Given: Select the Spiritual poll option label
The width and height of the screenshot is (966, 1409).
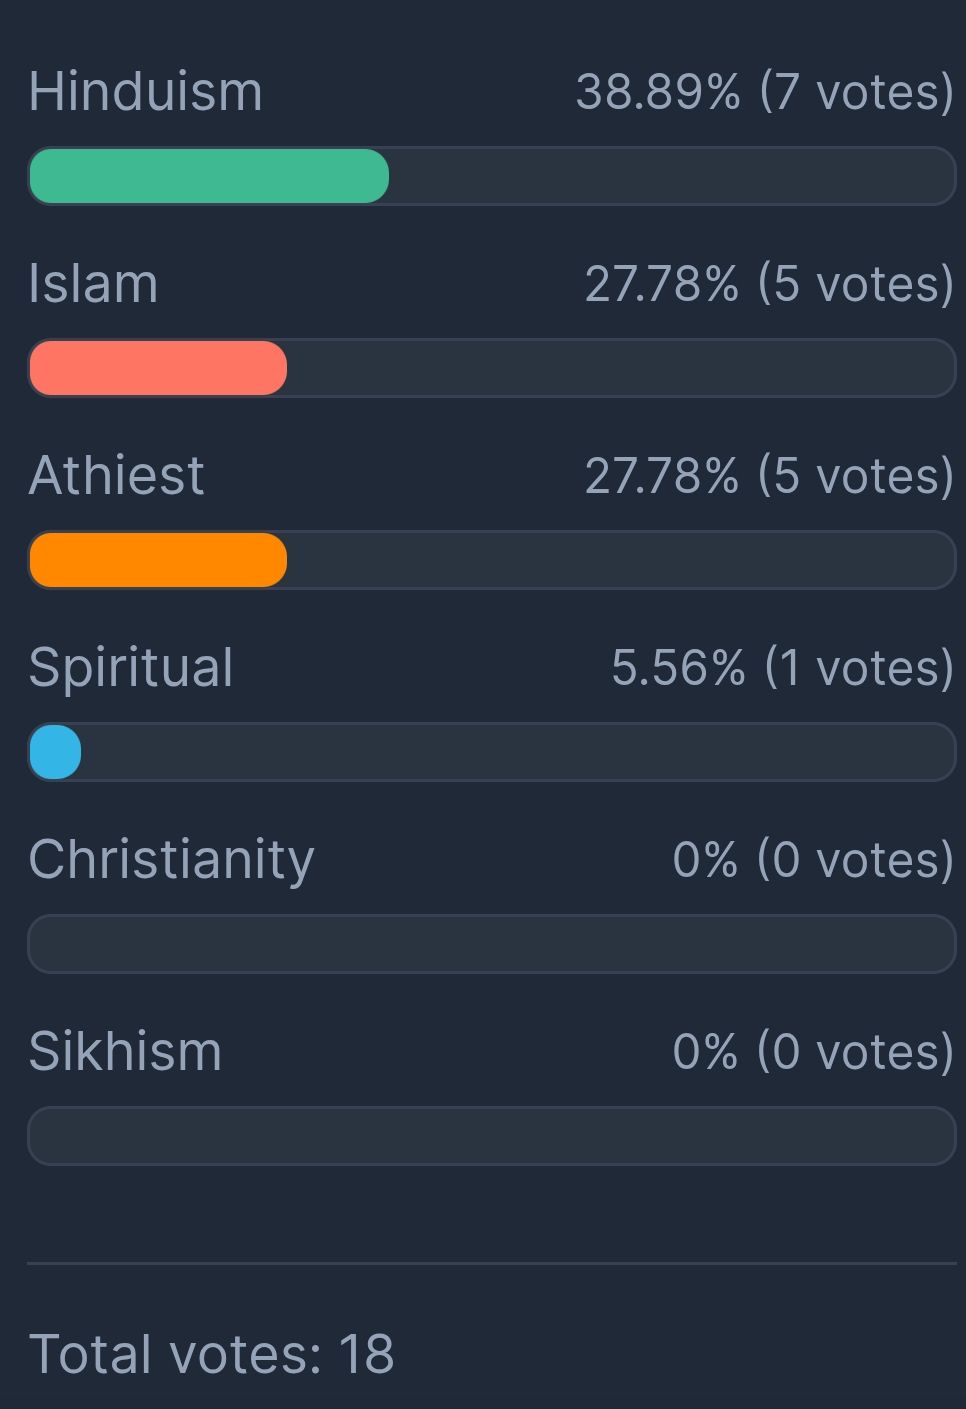Looking at the screenshot, I should [131, 667].
